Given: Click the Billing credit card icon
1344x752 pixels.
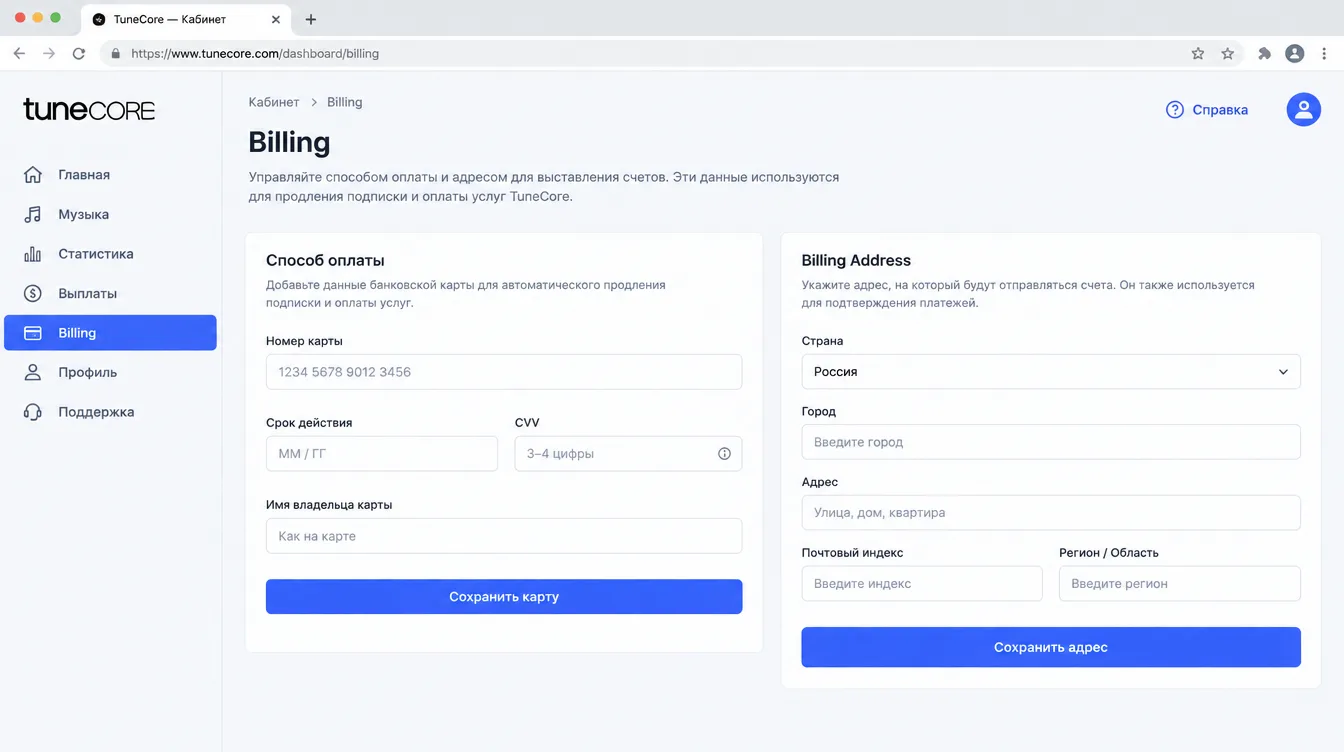Looking at the screenshot, I should pos(33,333).
